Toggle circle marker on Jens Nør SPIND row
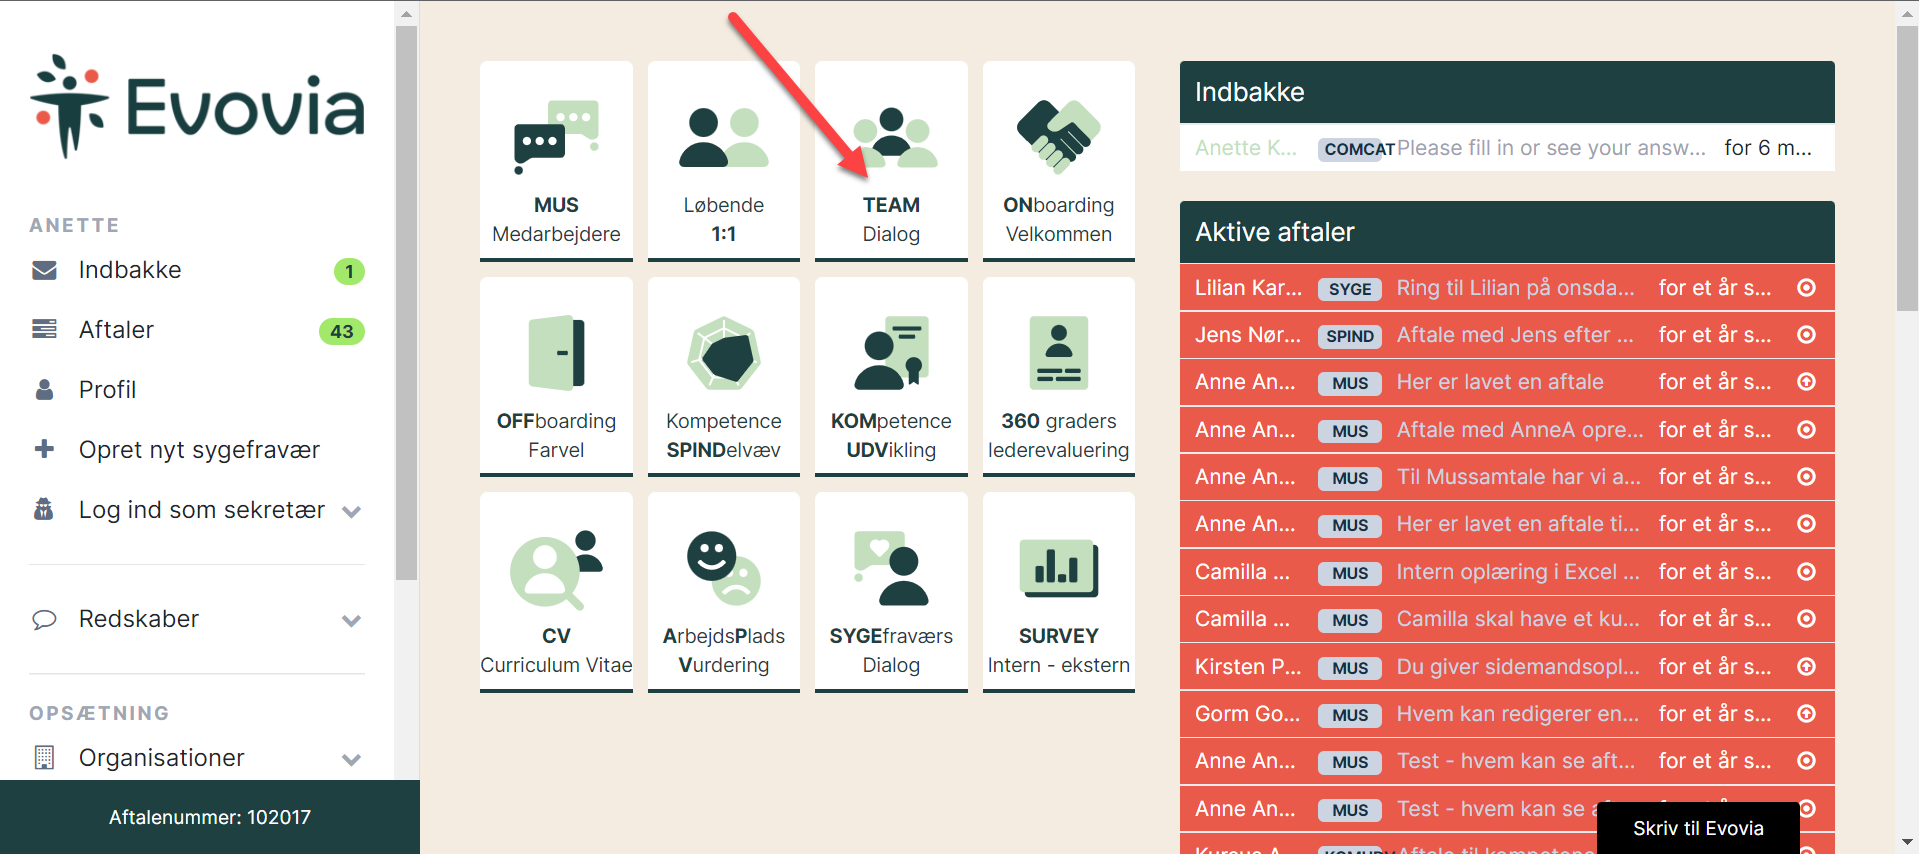 1806,335
